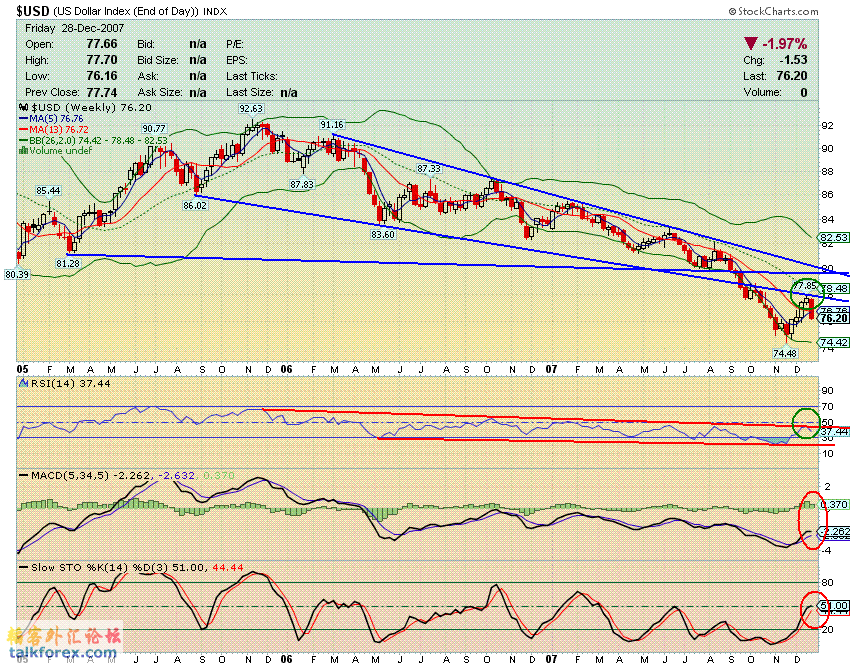Open the StockCharts.com link at top right
Viewport: 850px width, 668px height.
pos(773,11)
